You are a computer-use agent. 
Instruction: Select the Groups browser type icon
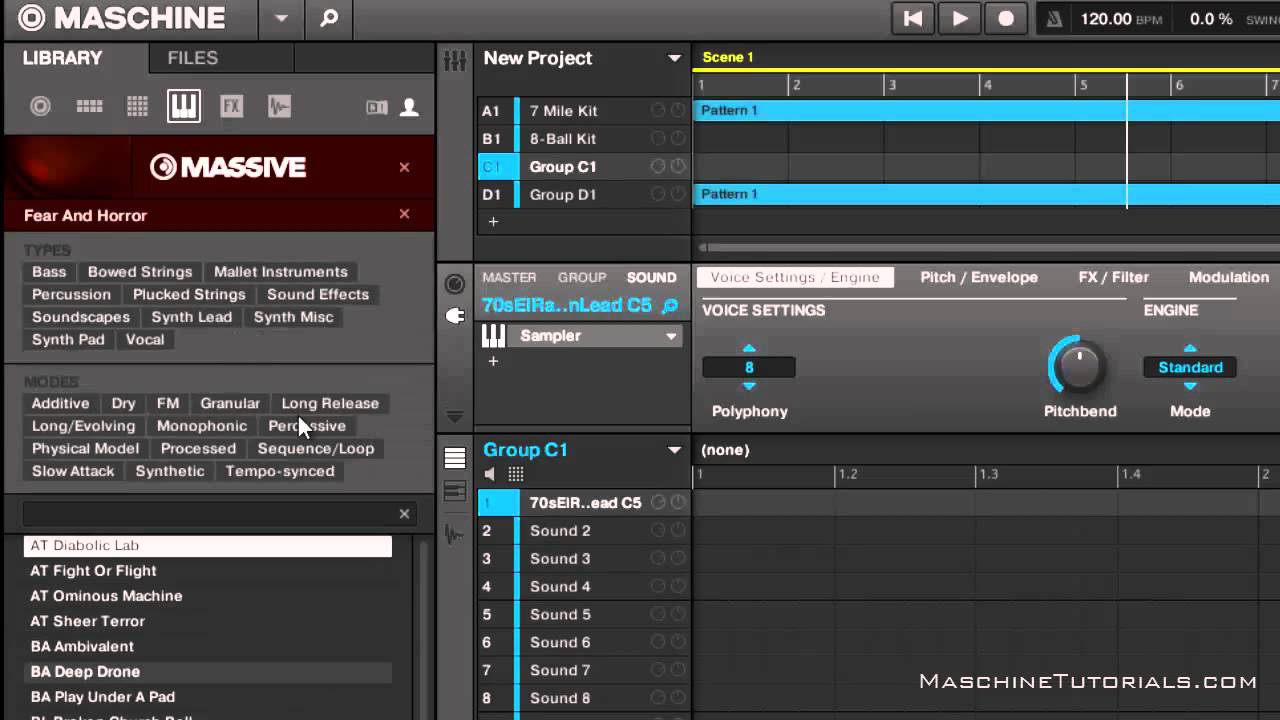[90, 106]
